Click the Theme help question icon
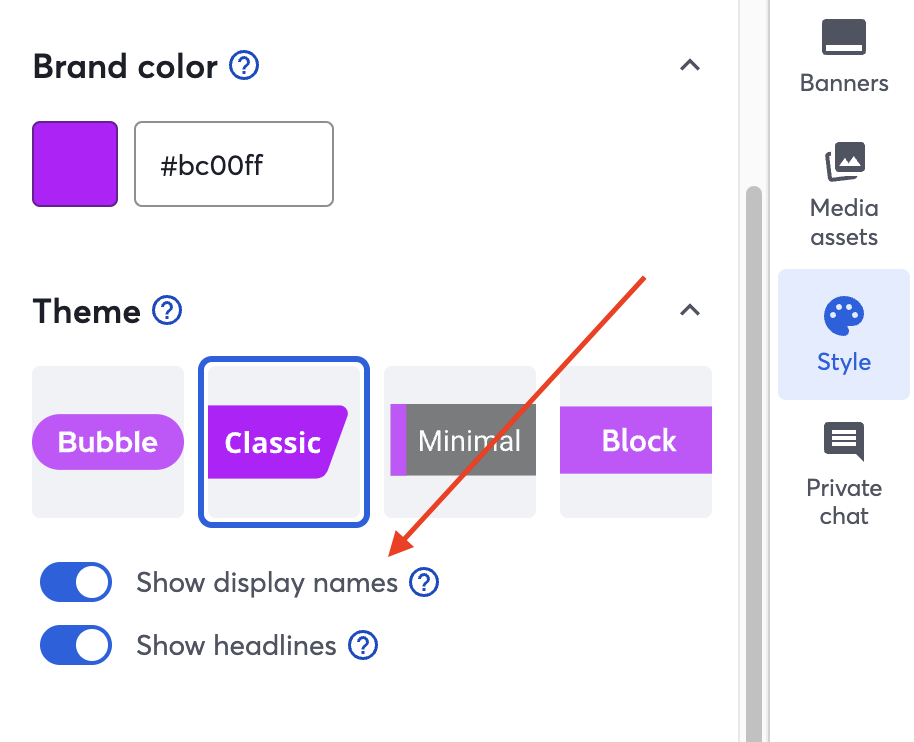Screen dimensions: 914x742 (x=167, y=311)
